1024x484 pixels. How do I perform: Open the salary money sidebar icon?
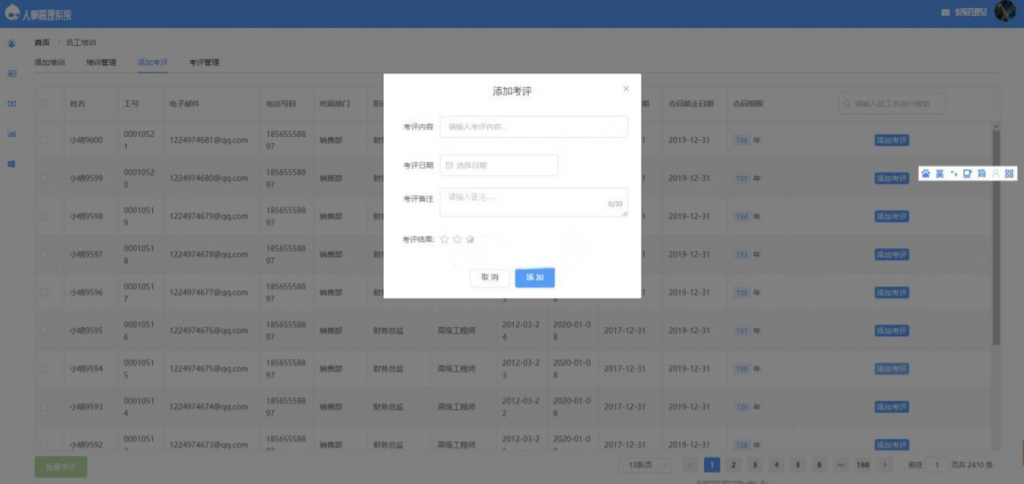12,104
